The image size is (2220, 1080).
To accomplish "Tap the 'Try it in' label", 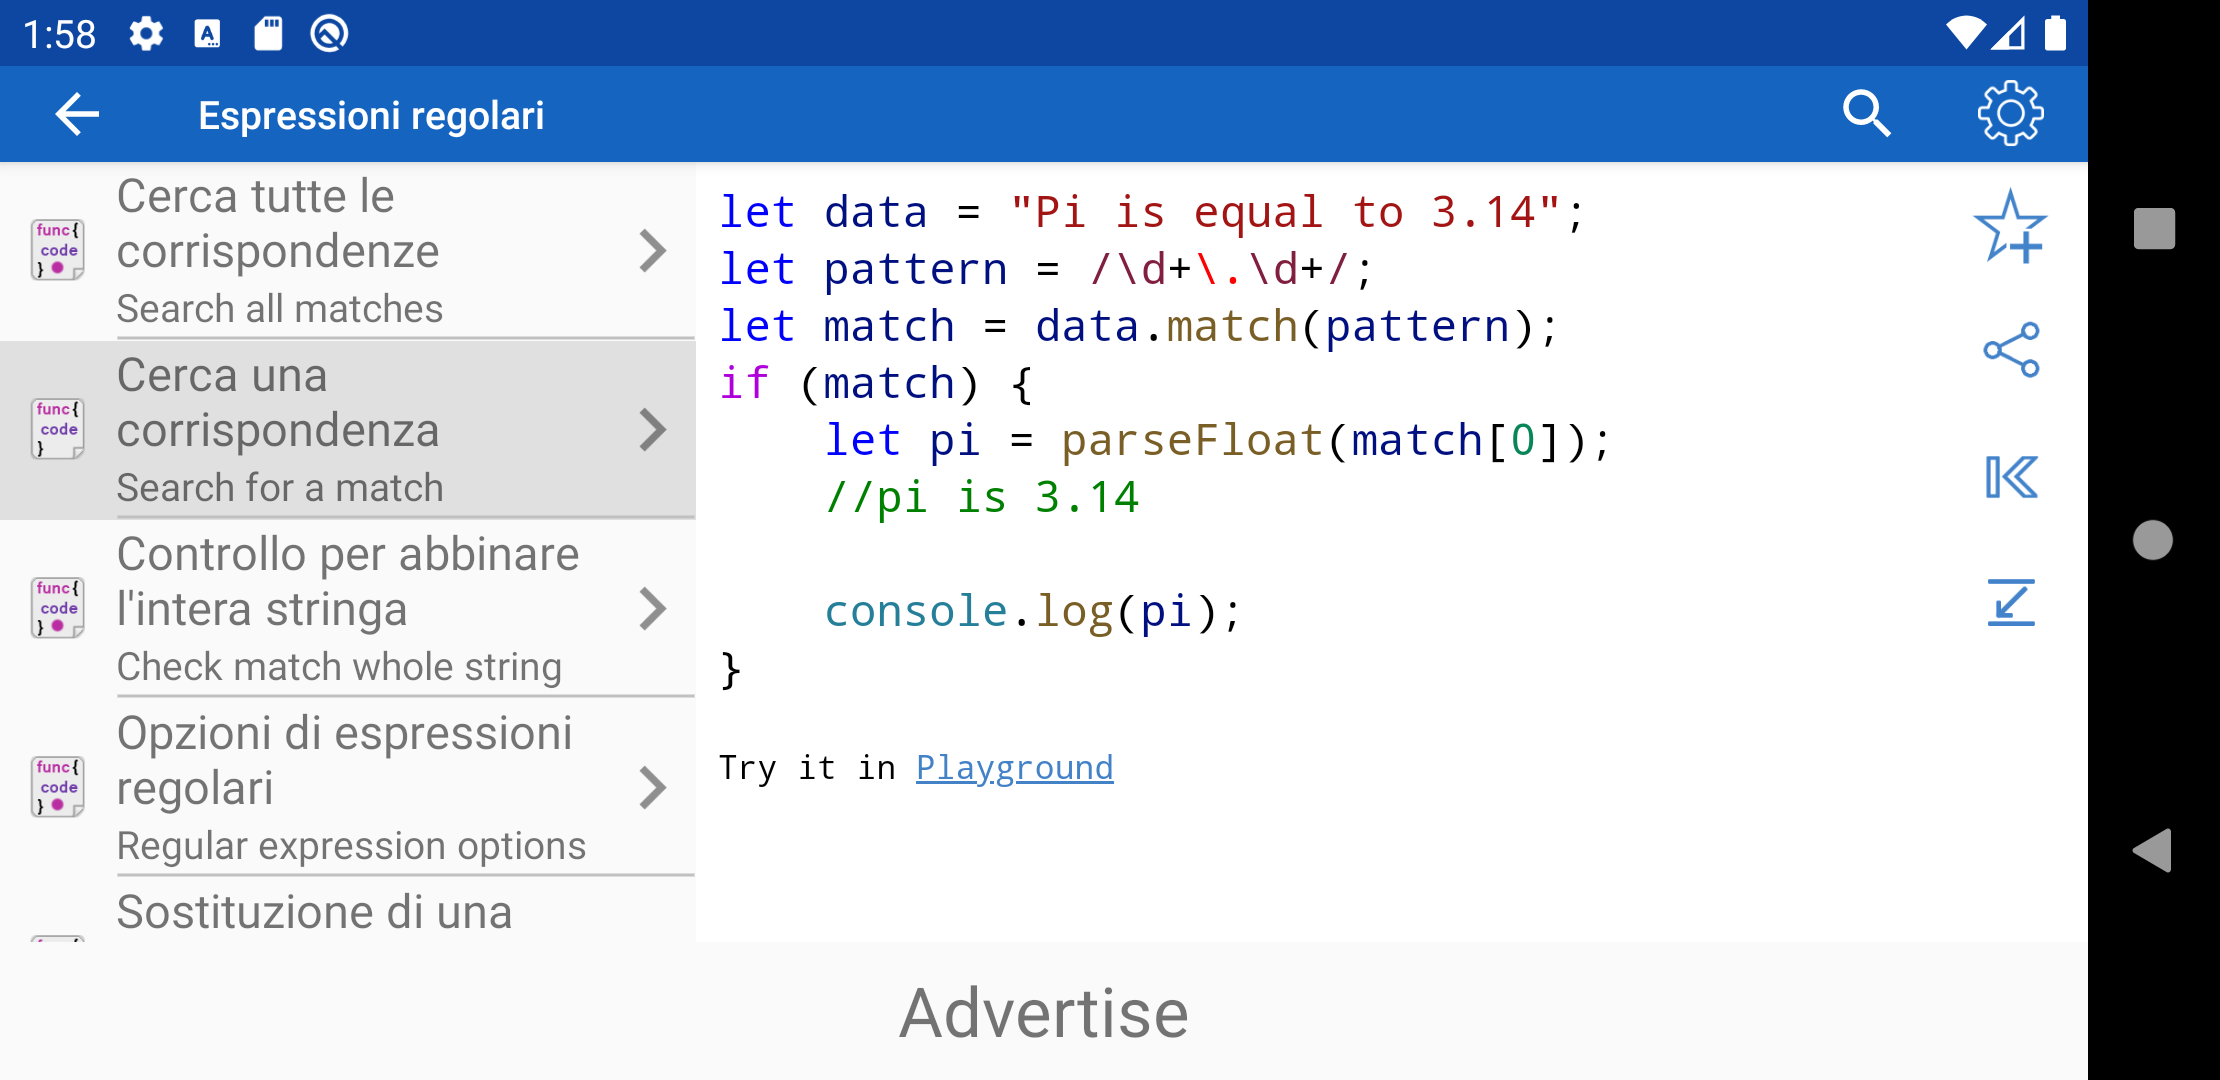I will pyautogui.click(x=807, y=768).
